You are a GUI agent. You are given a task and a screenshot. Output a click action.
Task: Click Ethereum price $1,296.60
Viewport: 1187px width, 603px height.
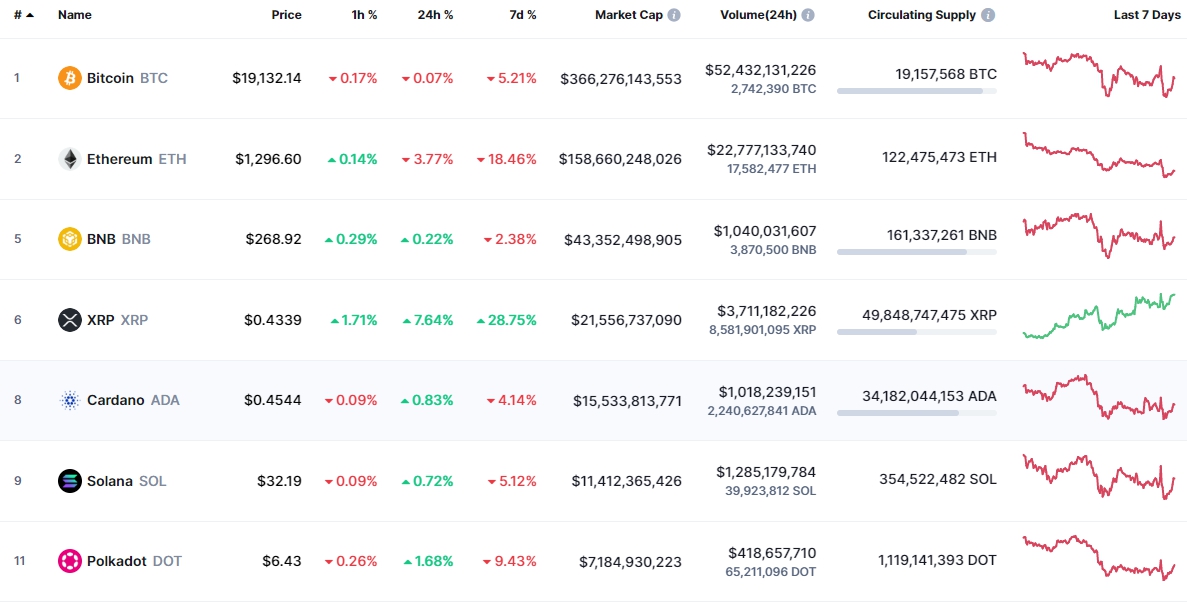268,159
